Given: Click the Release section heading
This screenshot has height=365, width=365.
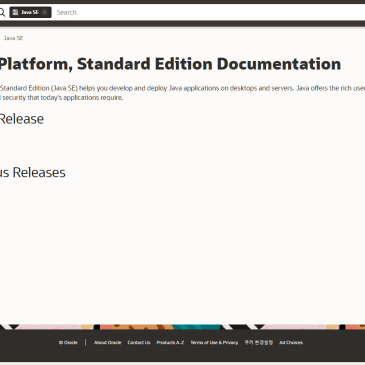Looking at the screenshot, I should [x=22, y=119].
